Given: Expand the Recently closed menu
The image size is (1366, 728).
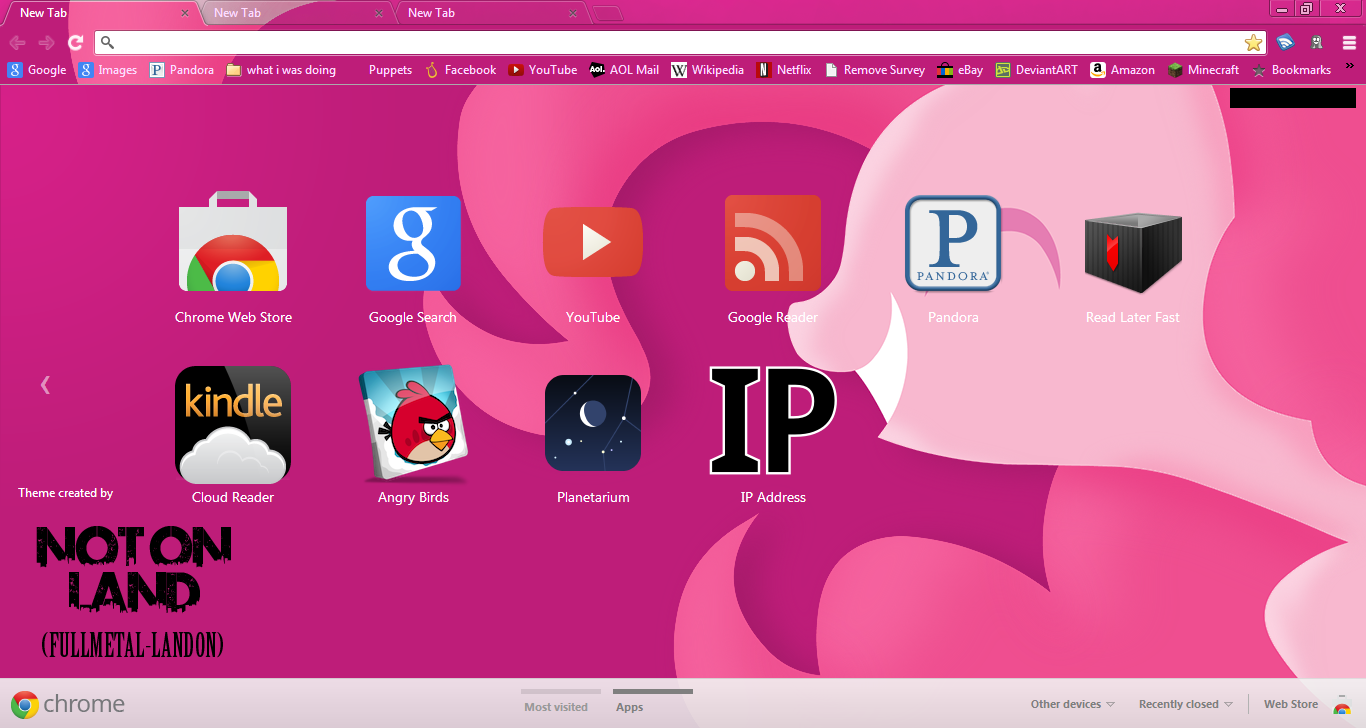Looking at the screenshot, I should click(x=1186, y=704).
